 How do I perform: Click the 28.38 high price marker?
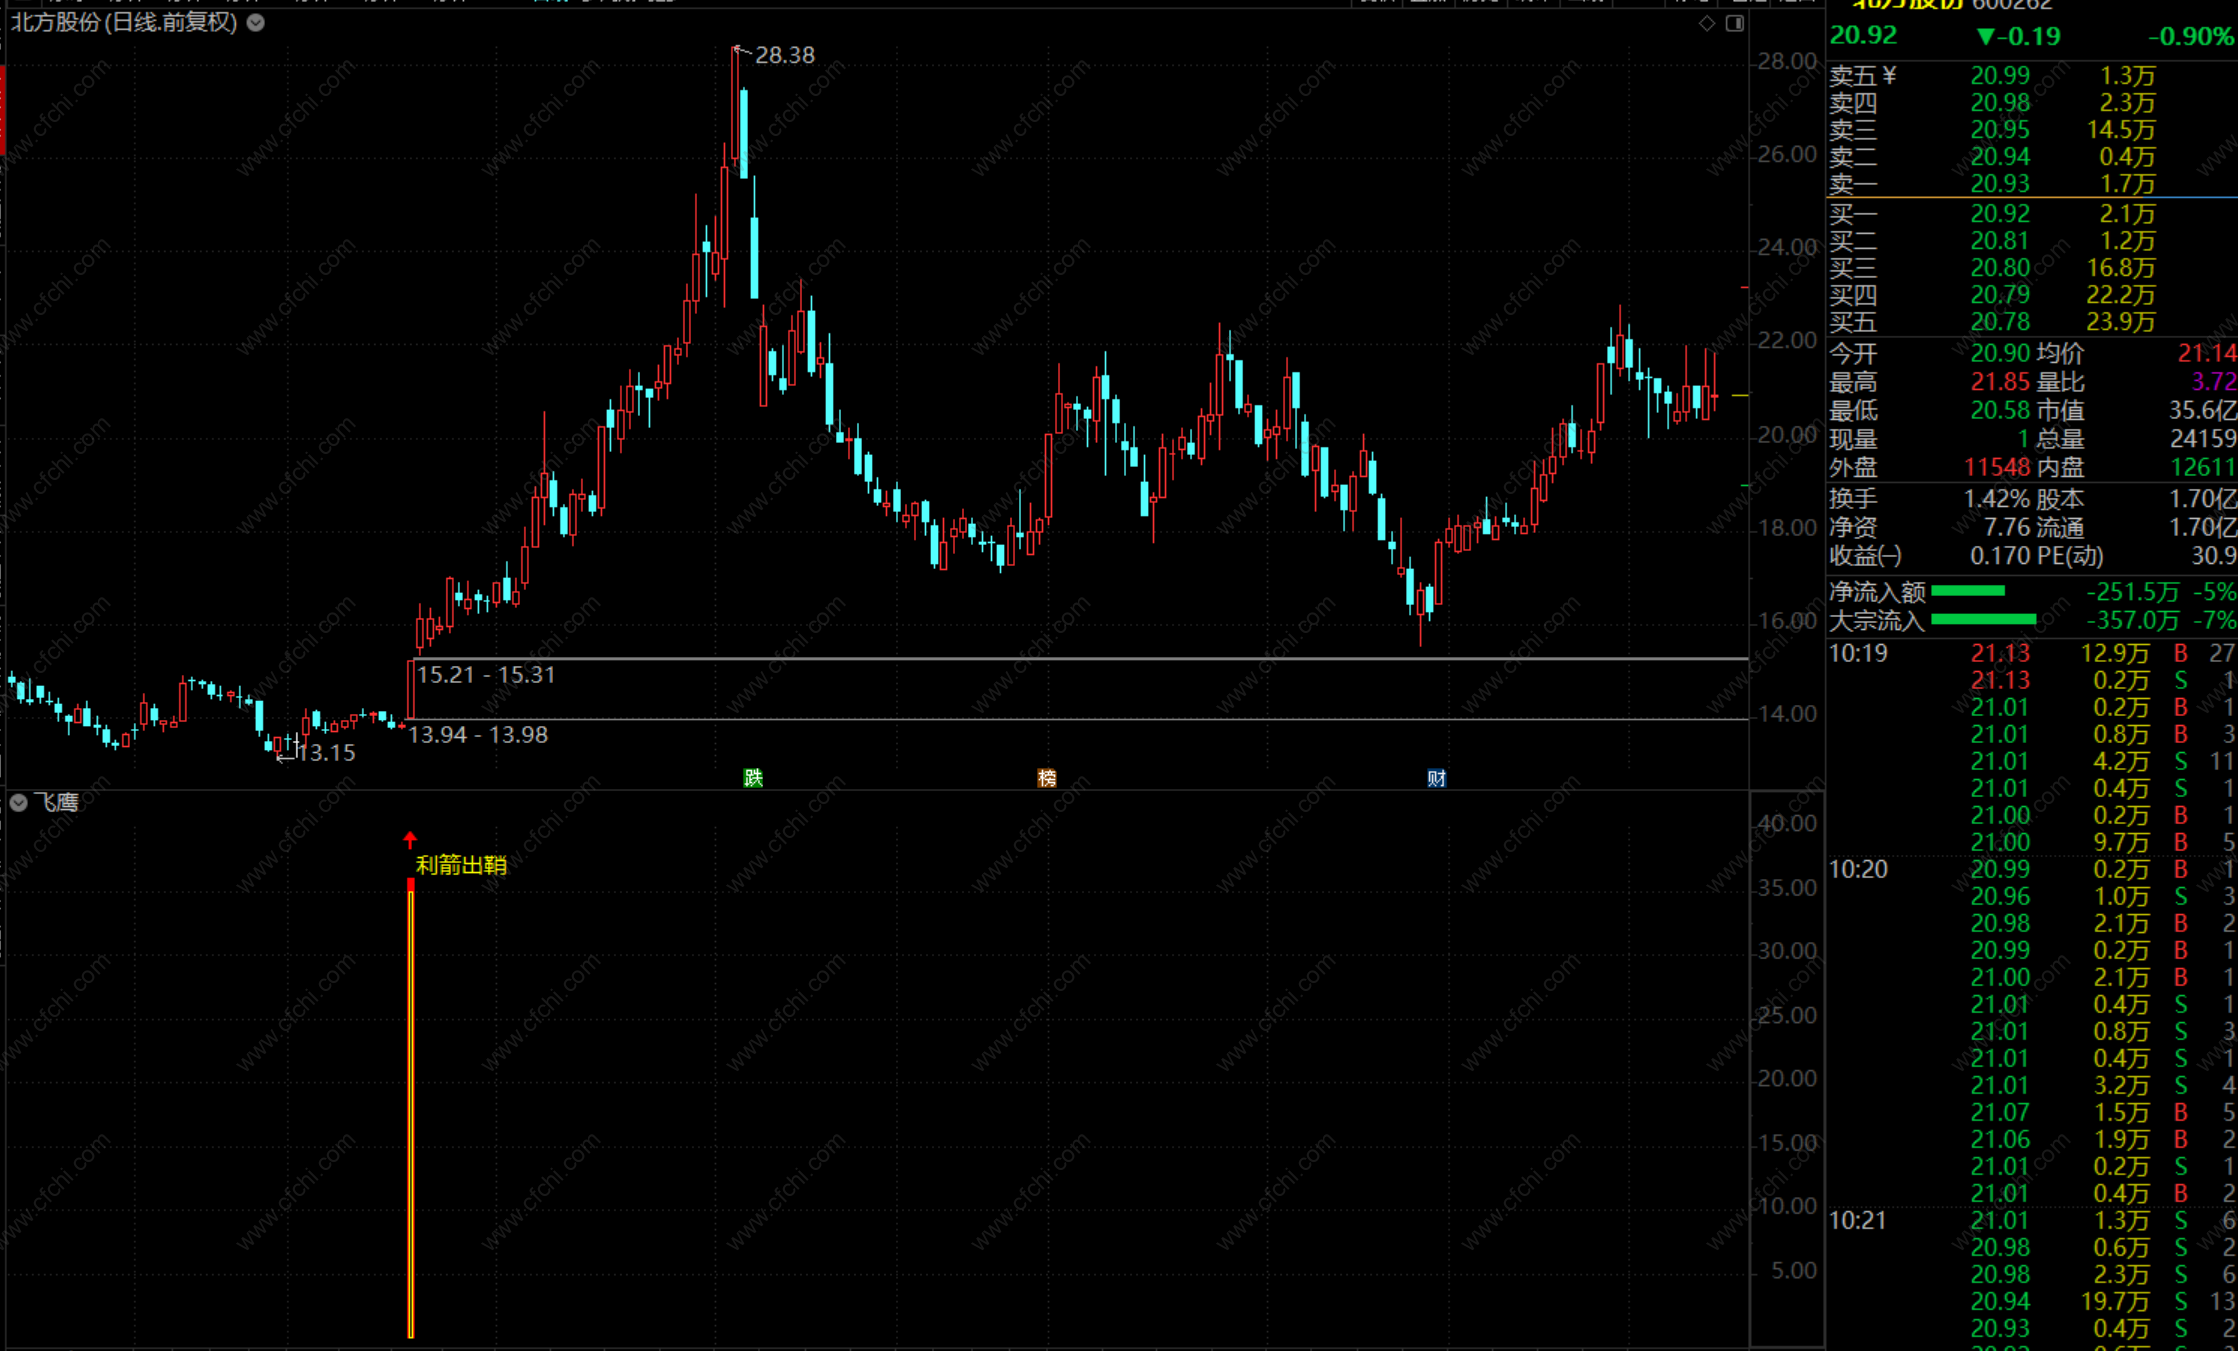784,55
